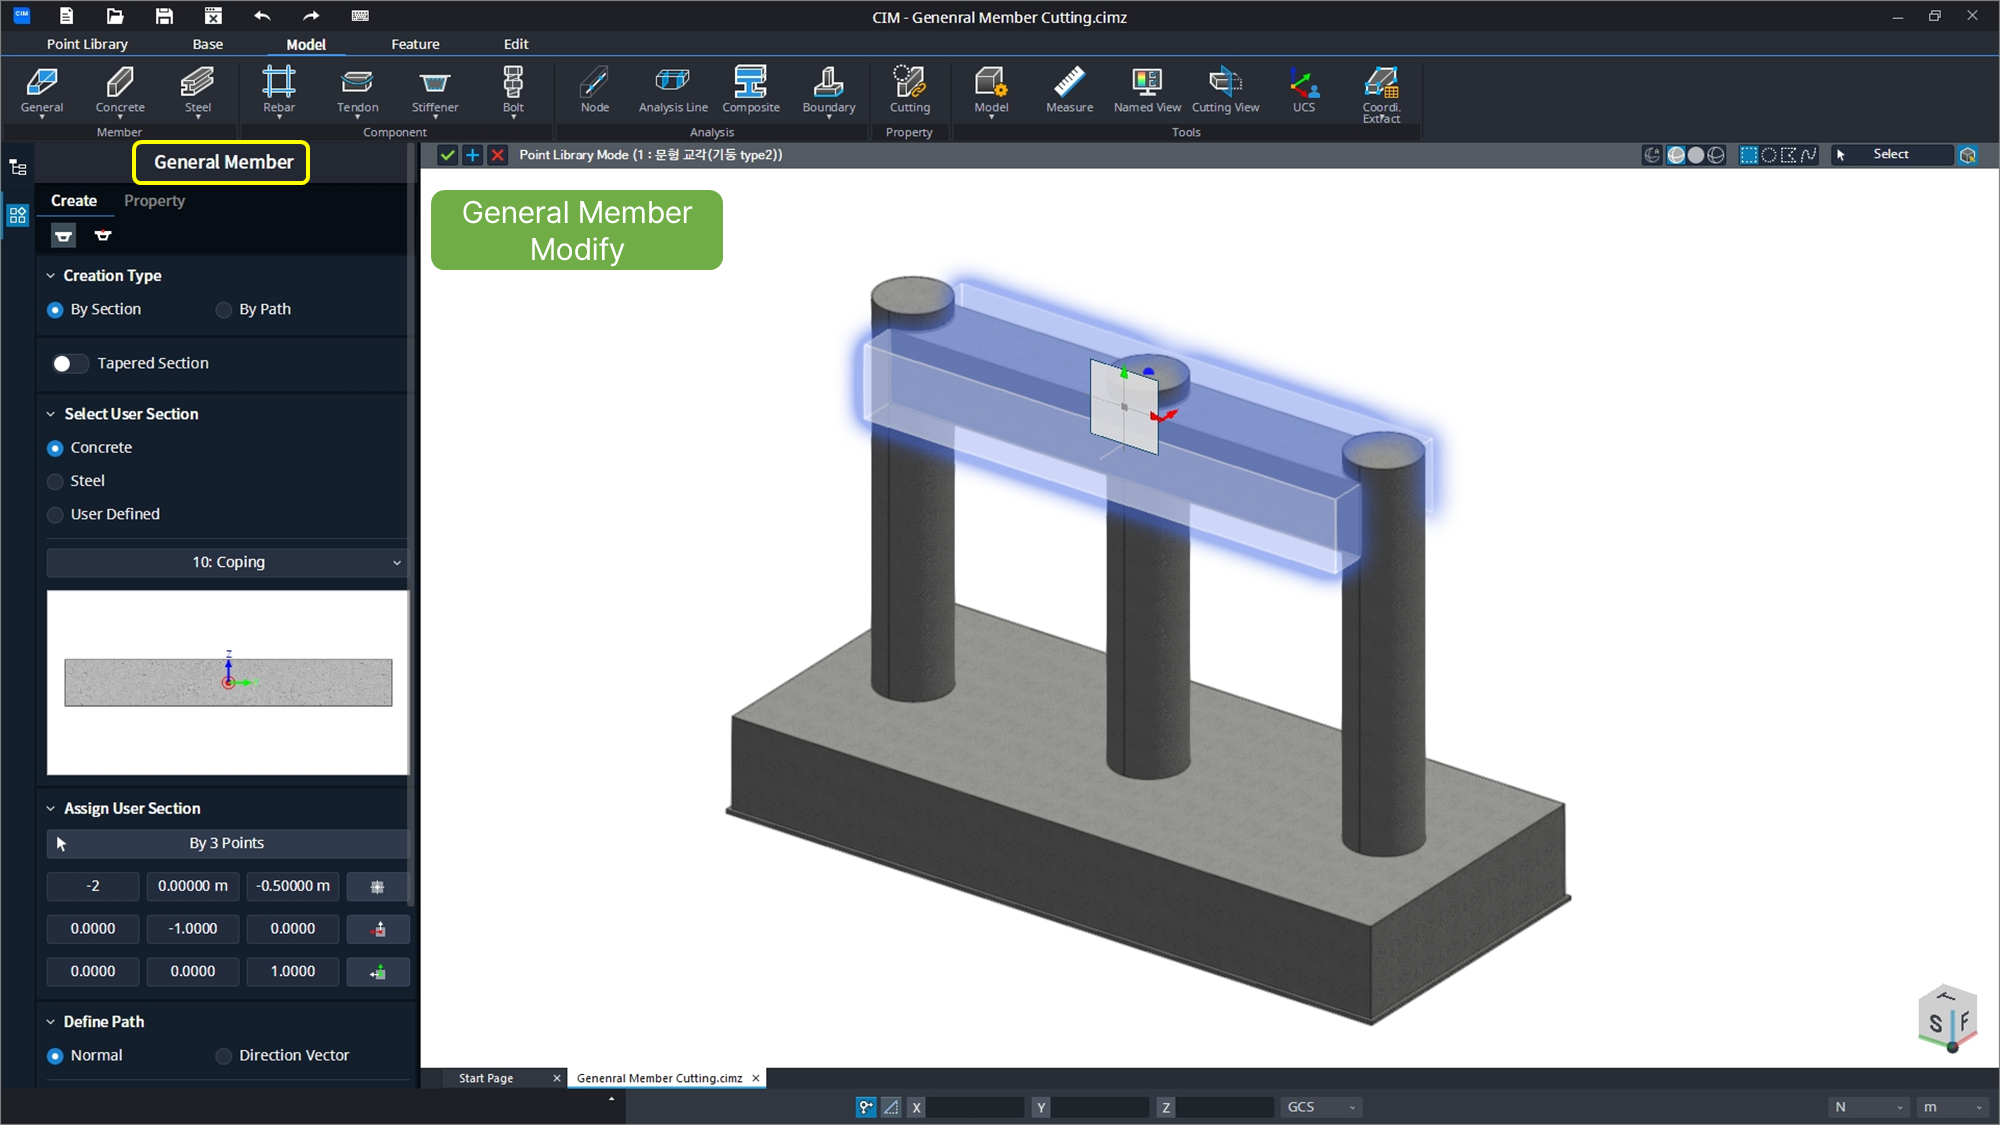Viewport: 2000px width, 1125px height.
Task: Click the Cutting property tool
Action: click(x=910, y=90)
